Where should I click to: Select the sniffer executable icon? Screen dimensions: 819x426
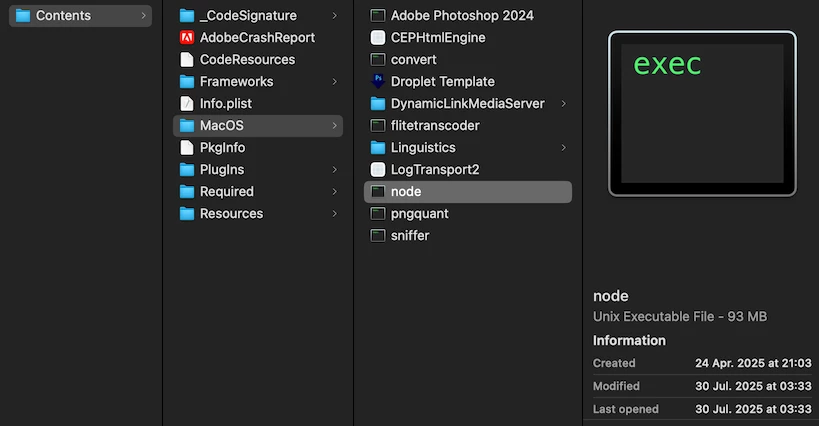tap(378, 236)
